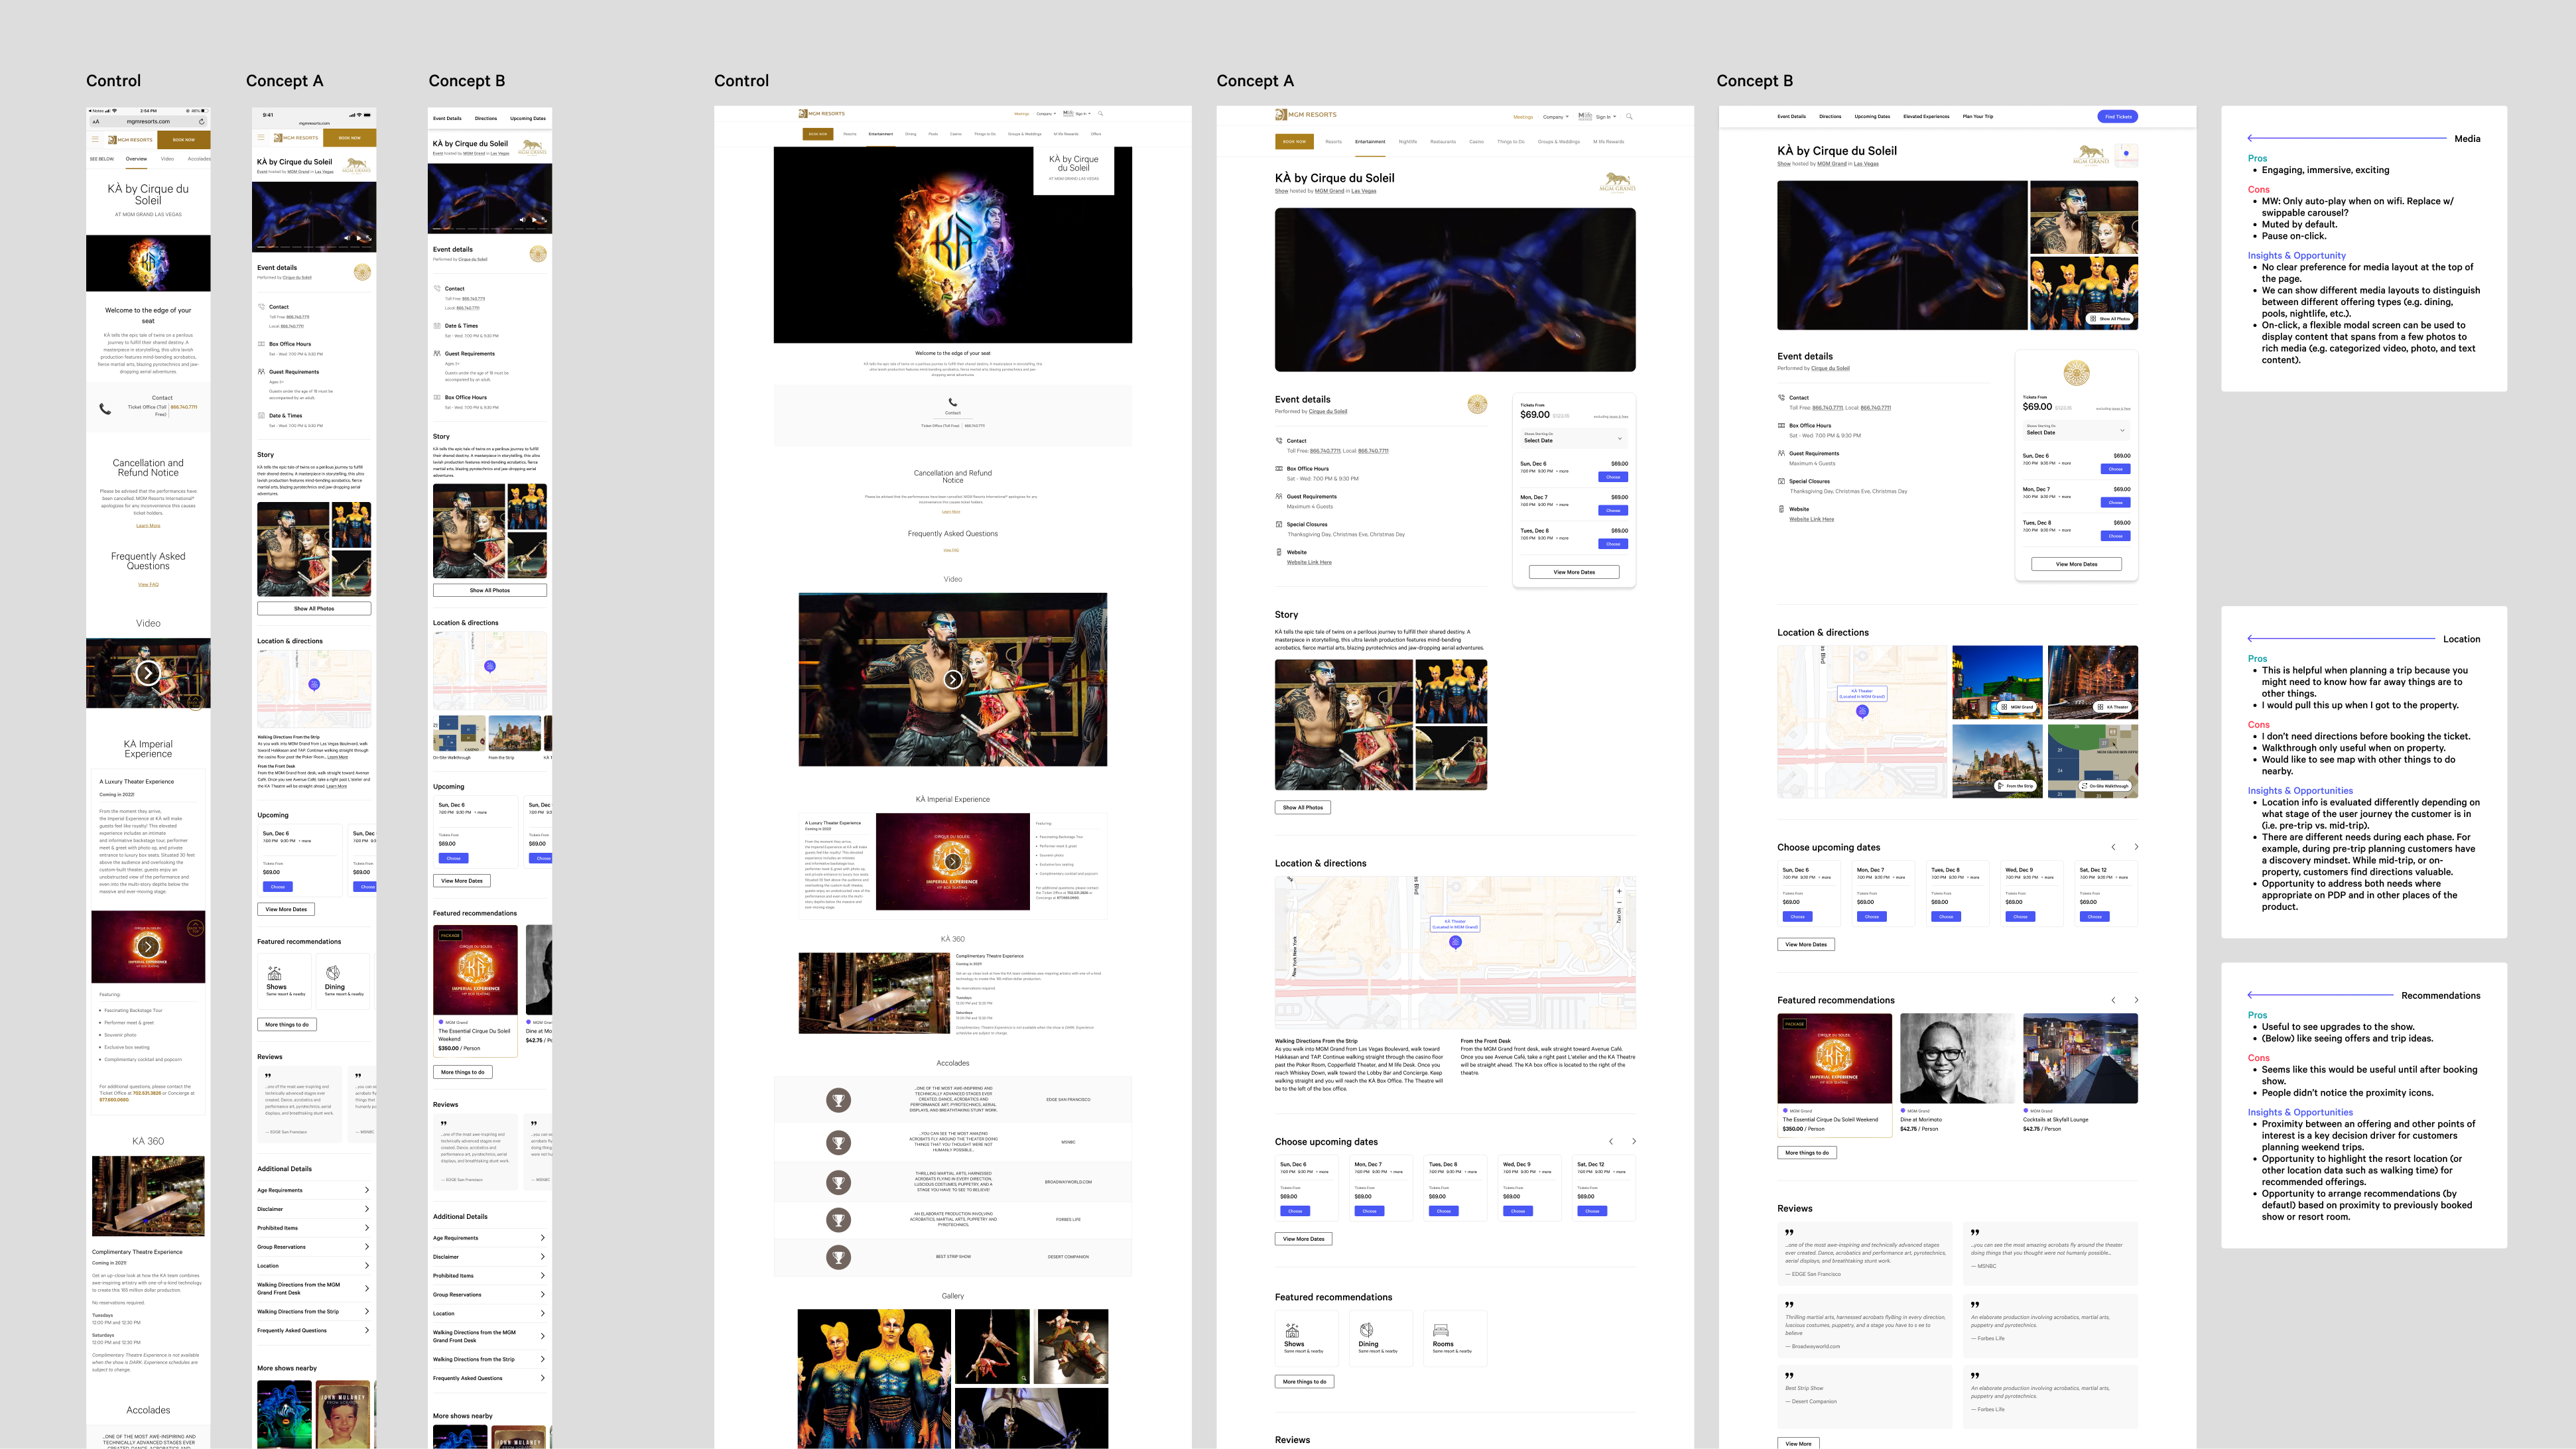Zoom out on desktop Concept A map

(1619, 903)
